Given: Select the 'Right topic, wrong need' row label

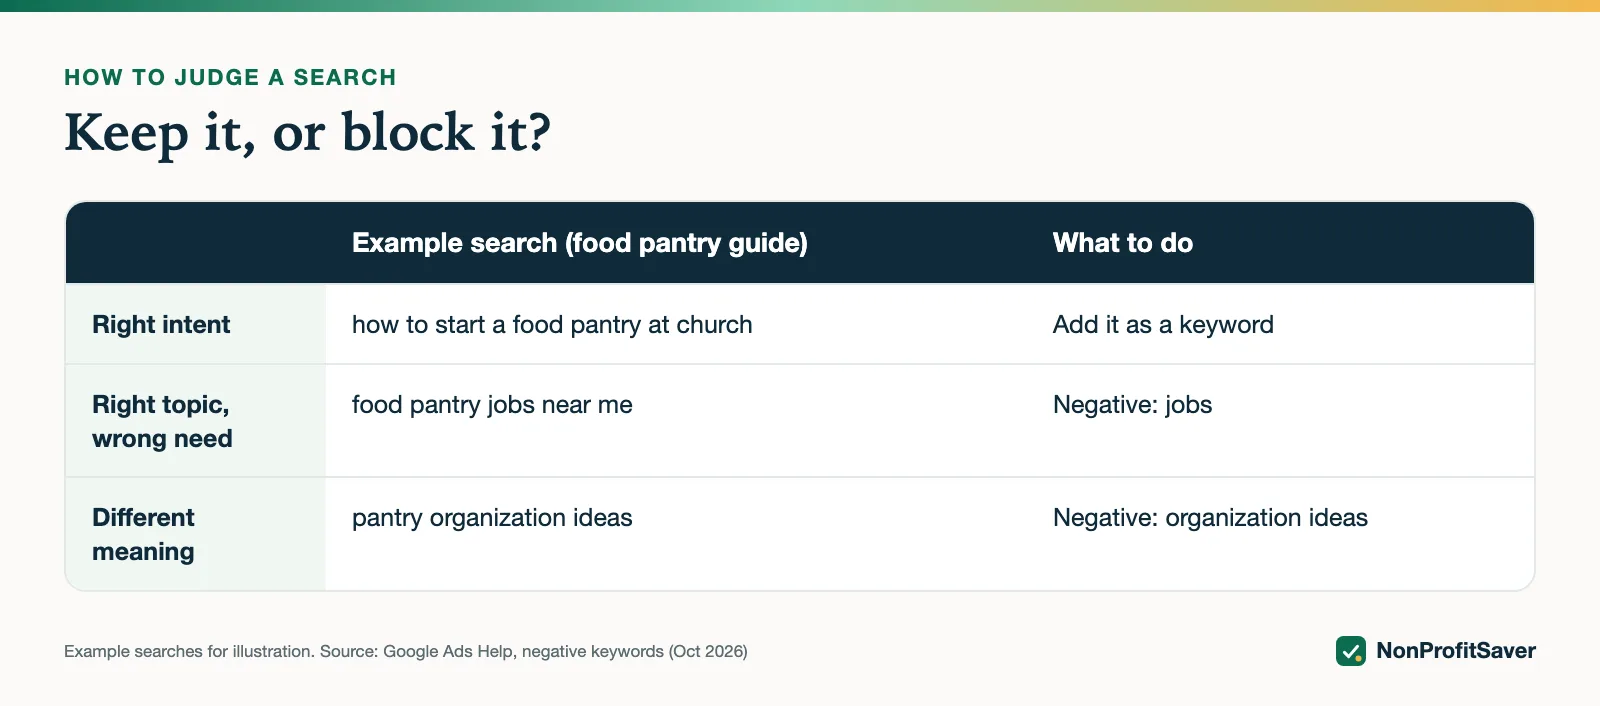Looking at the screenshot, I should (162, 421).
